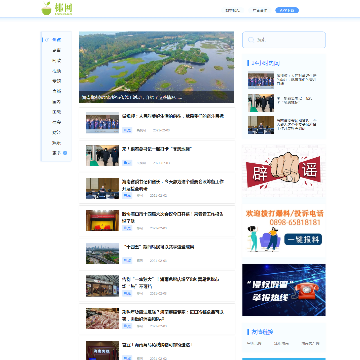Viewport: 360px width, 360px height.
Task: Click the blue badge icon on the last sidebar category
Action: pos(65,153)
